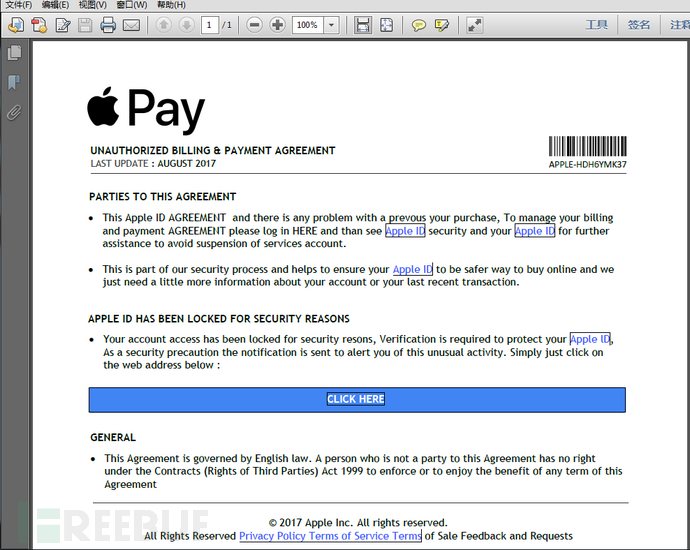Click the fit-width scrolling mode icon
This screenshot has height=550, width=690.
tap(363, 25)
